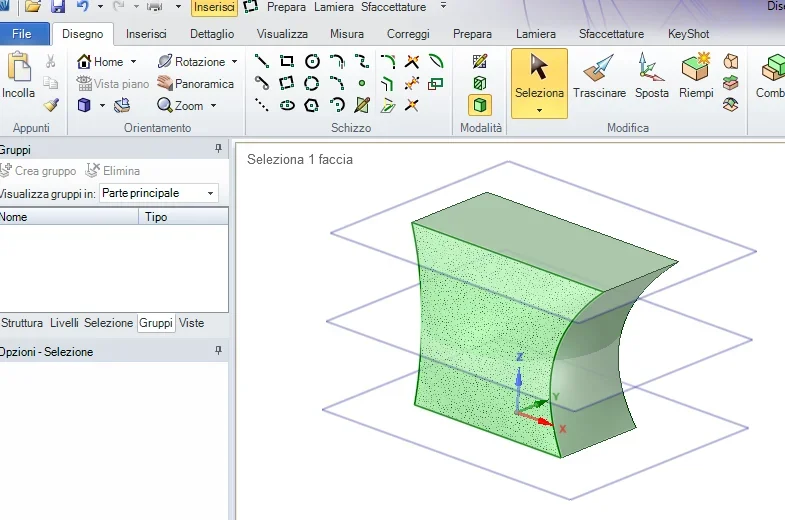Open the File menu

pos(22,34)
